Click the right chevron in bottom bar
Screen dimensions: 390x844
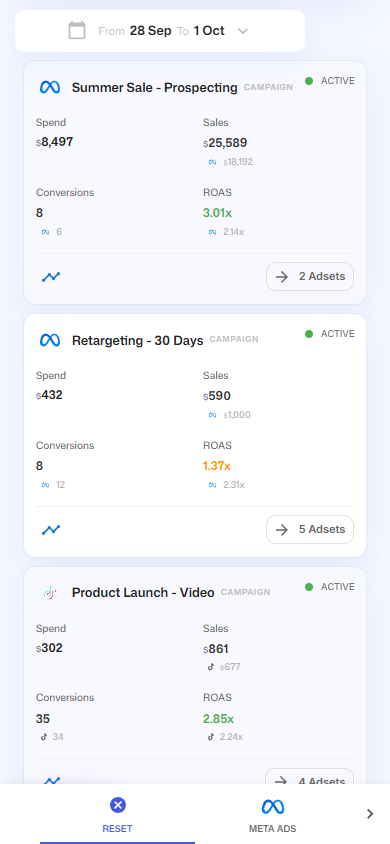(x=370, y=814)
